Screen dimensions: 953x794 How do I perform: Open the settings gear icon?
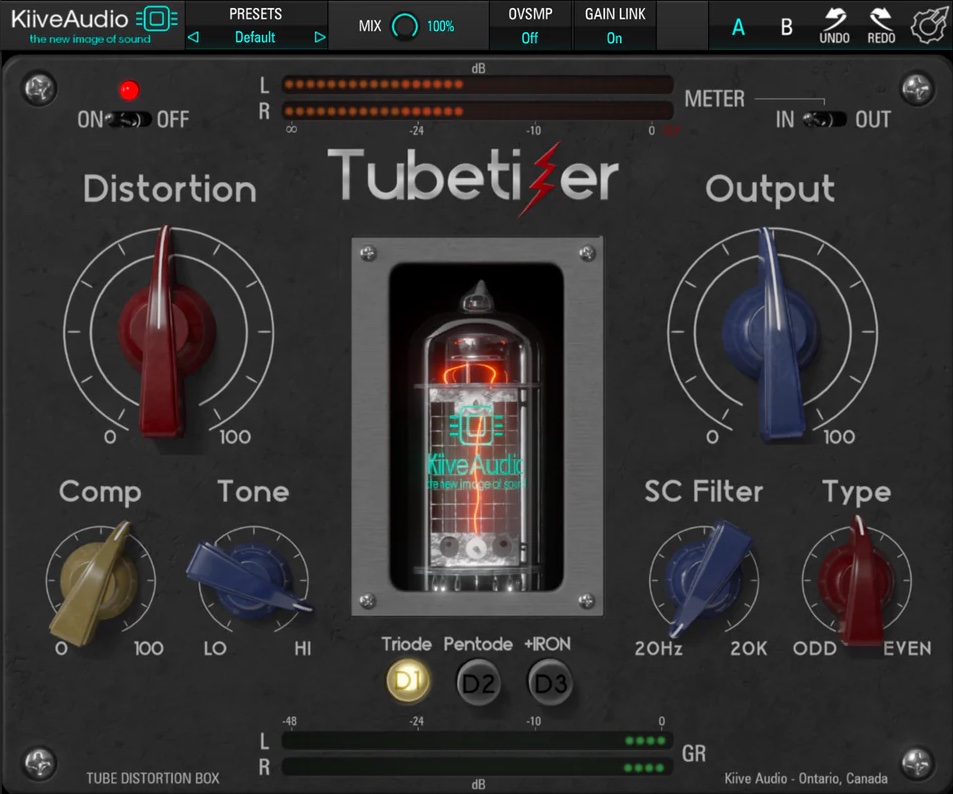coord(928,24)
